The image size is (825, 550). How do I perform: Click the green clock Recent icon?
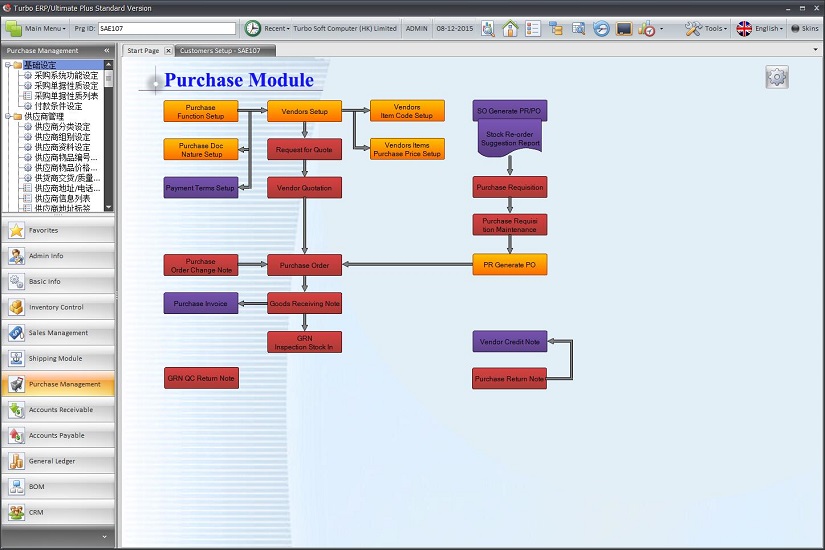pyautogui.click(x=253, y=28)
